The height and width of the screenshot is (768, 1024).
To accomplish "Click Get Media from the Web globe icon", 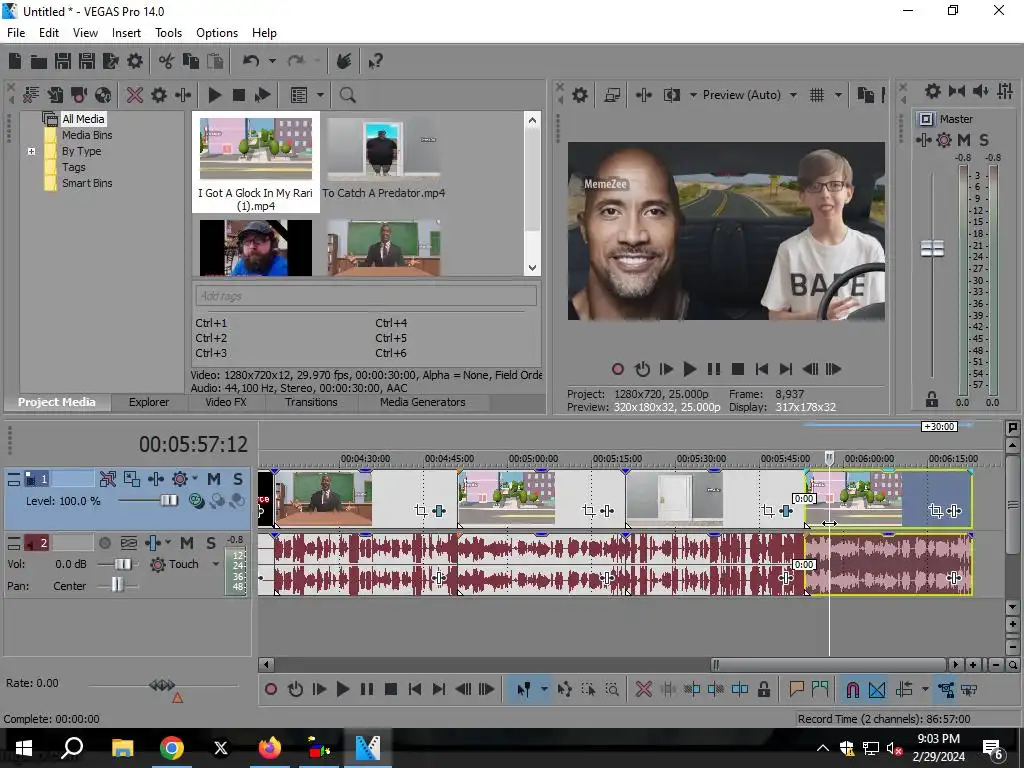I will click(x=103, y=95).
